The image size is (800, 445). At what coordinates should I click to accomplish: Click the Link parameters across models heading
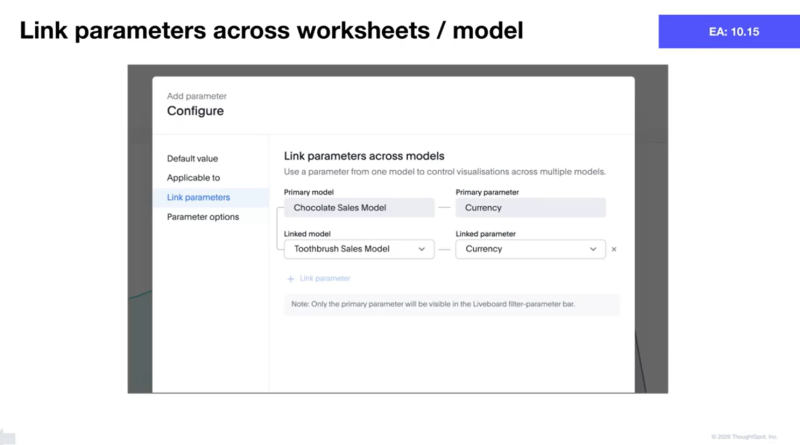(364, 156)
